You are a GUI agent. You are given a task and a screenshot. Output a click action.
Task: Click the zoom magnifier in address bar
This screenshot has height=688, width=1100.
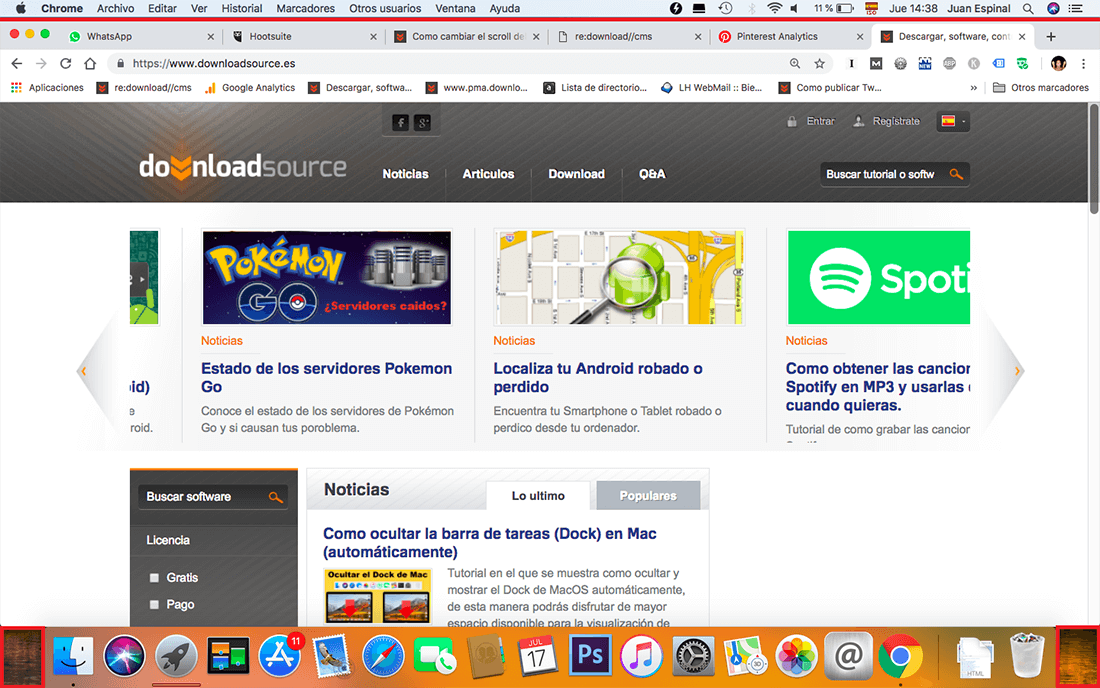click(x=795, y=63)
